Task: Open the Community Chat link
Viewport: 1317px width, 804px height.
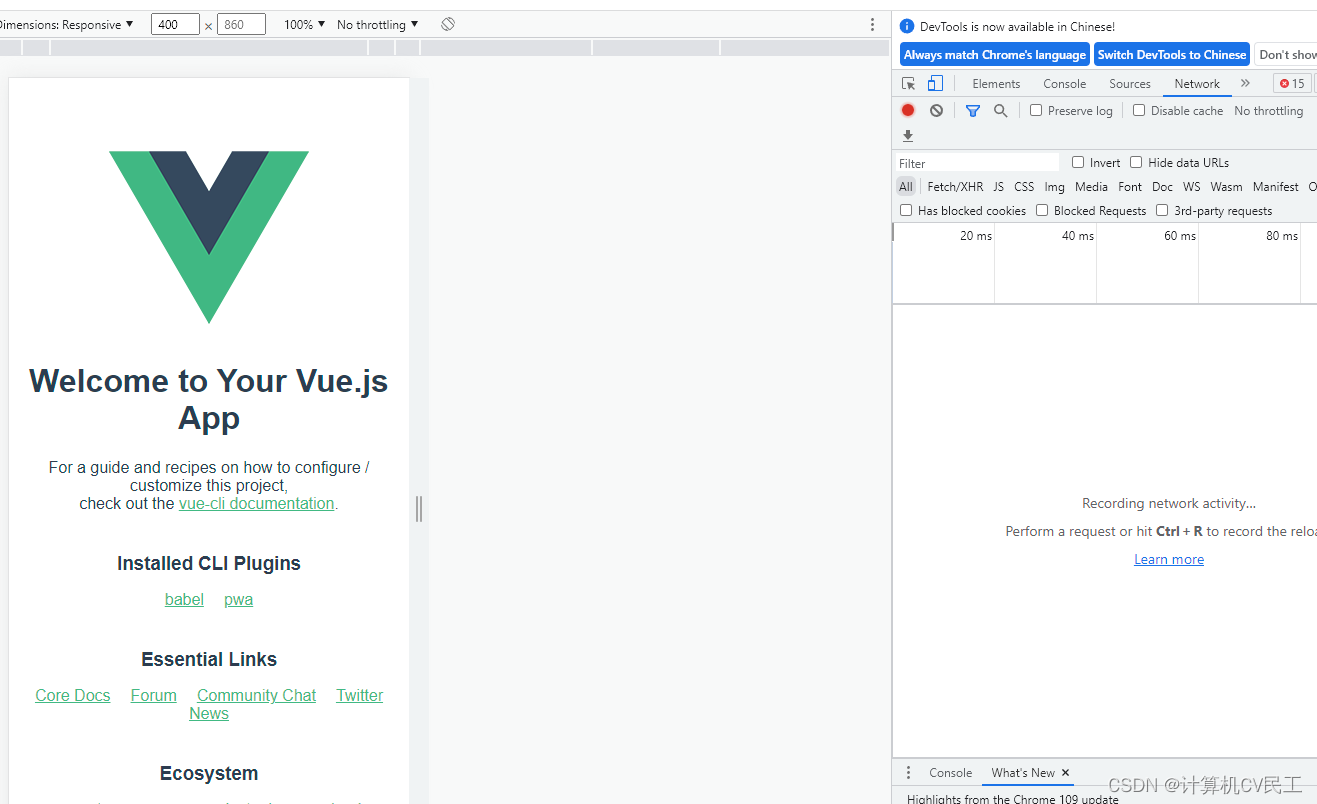Action: (256, 696)
